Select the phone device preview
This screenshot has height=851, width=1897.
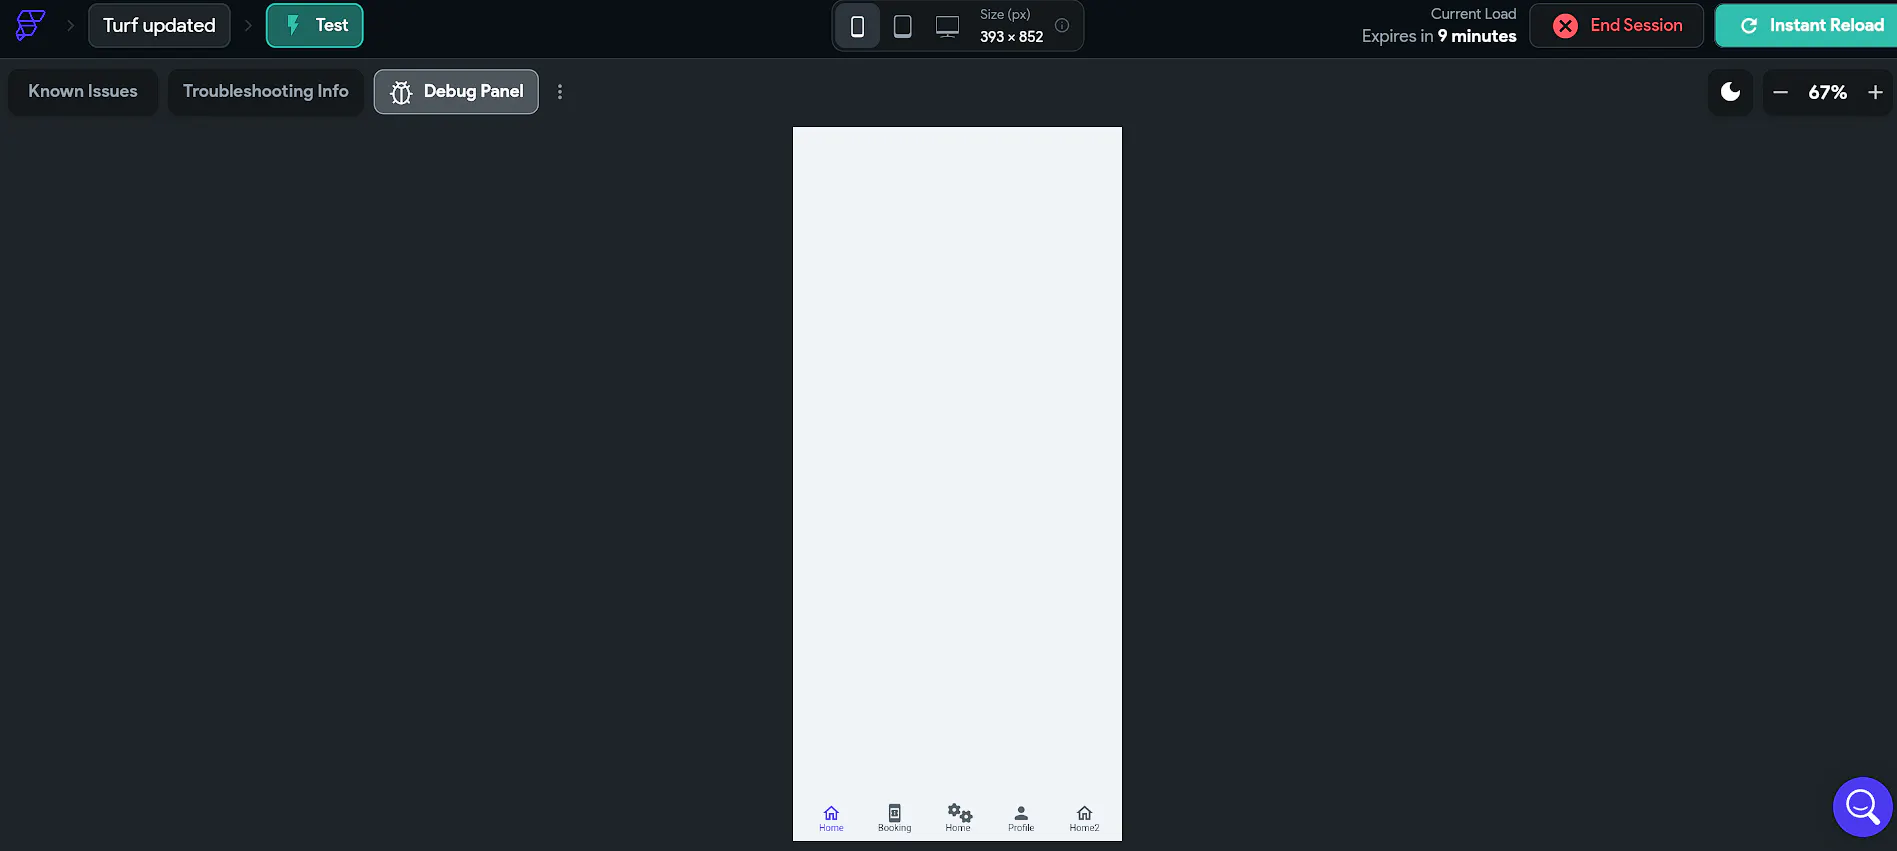(x=857, y=26)
